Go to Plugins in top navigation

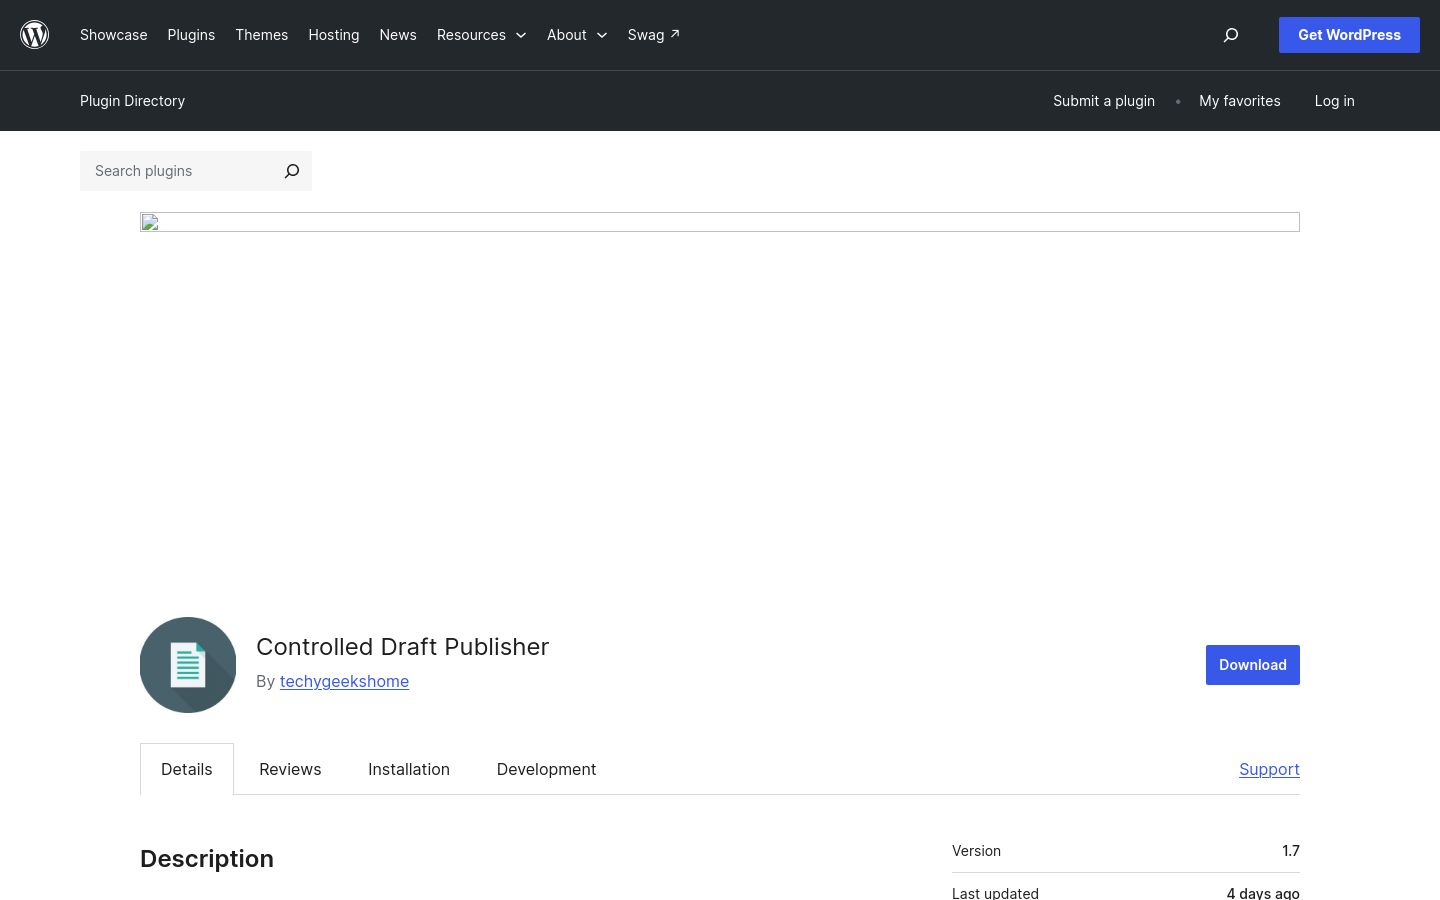coord(191,35)
